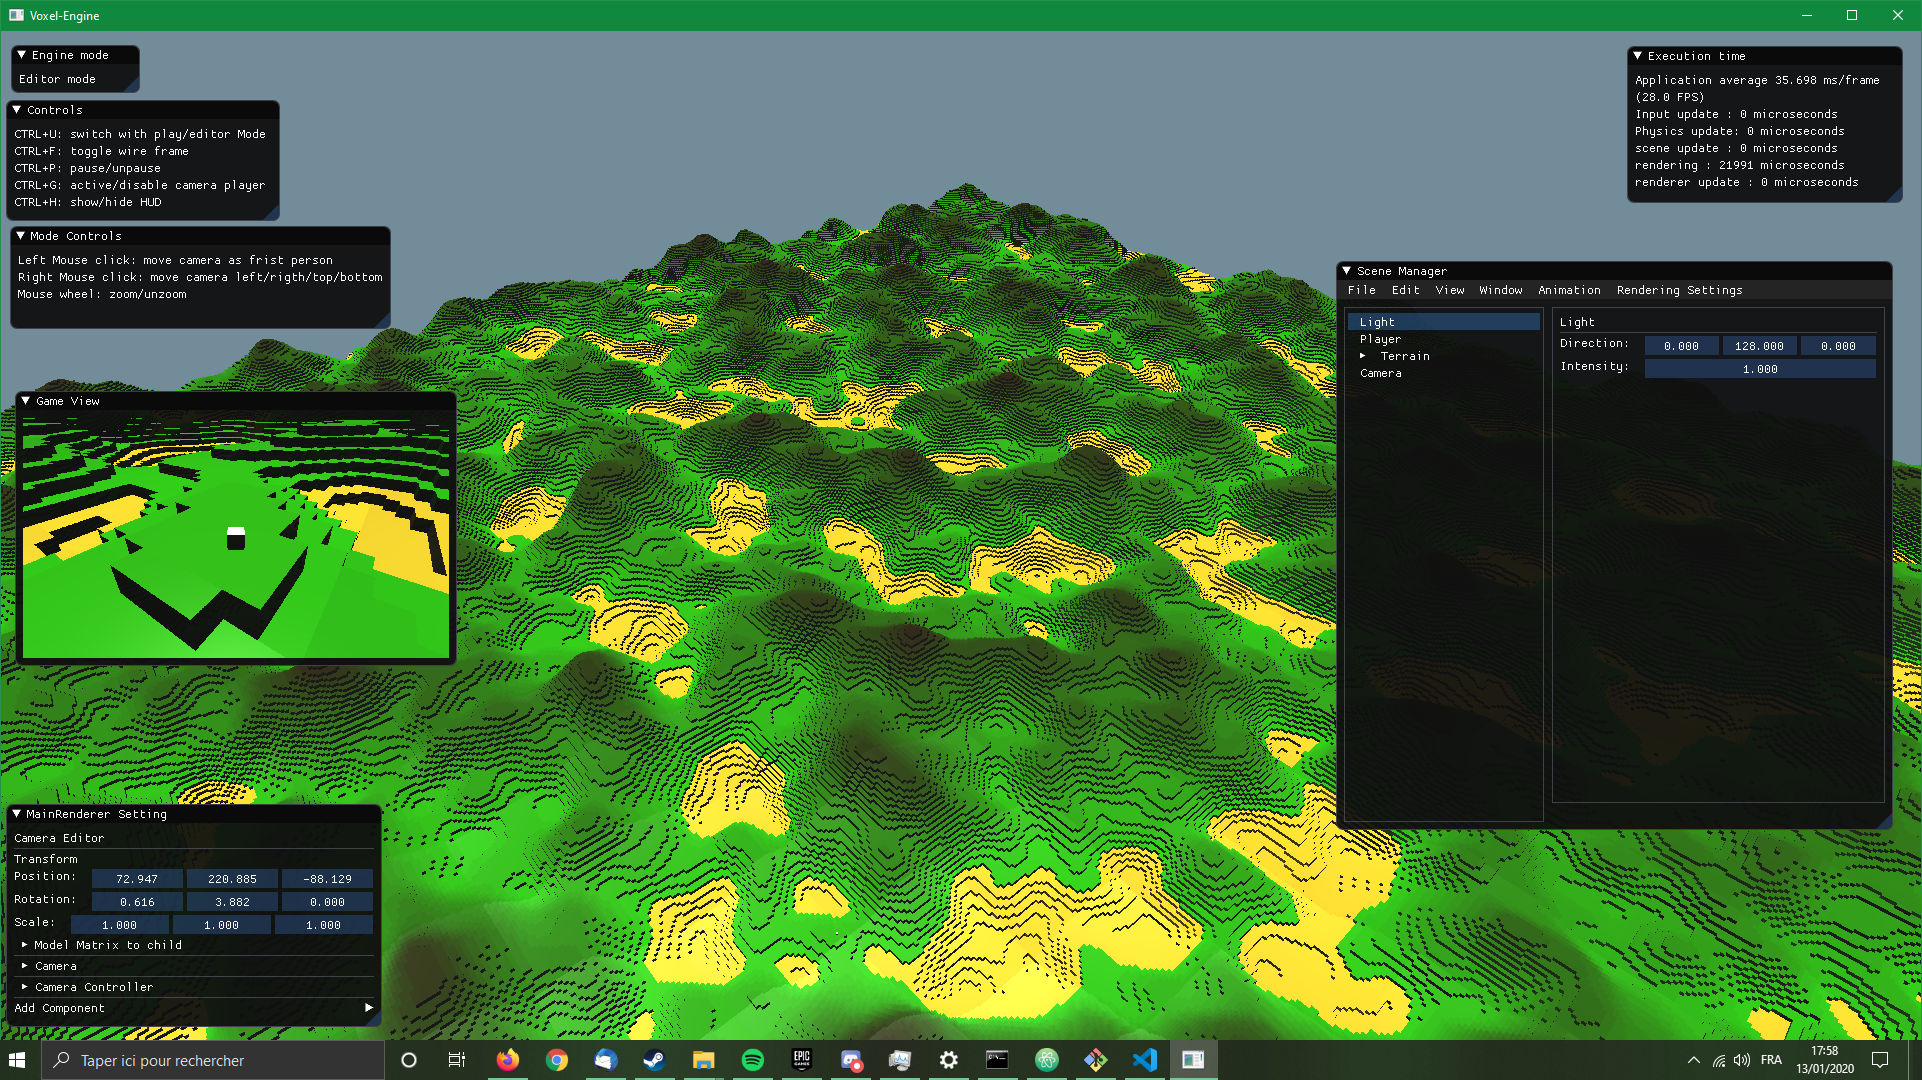This screenshot has width=1922, height=1080.
Task: Open Steam from the taskbar
Action: 654,1060
